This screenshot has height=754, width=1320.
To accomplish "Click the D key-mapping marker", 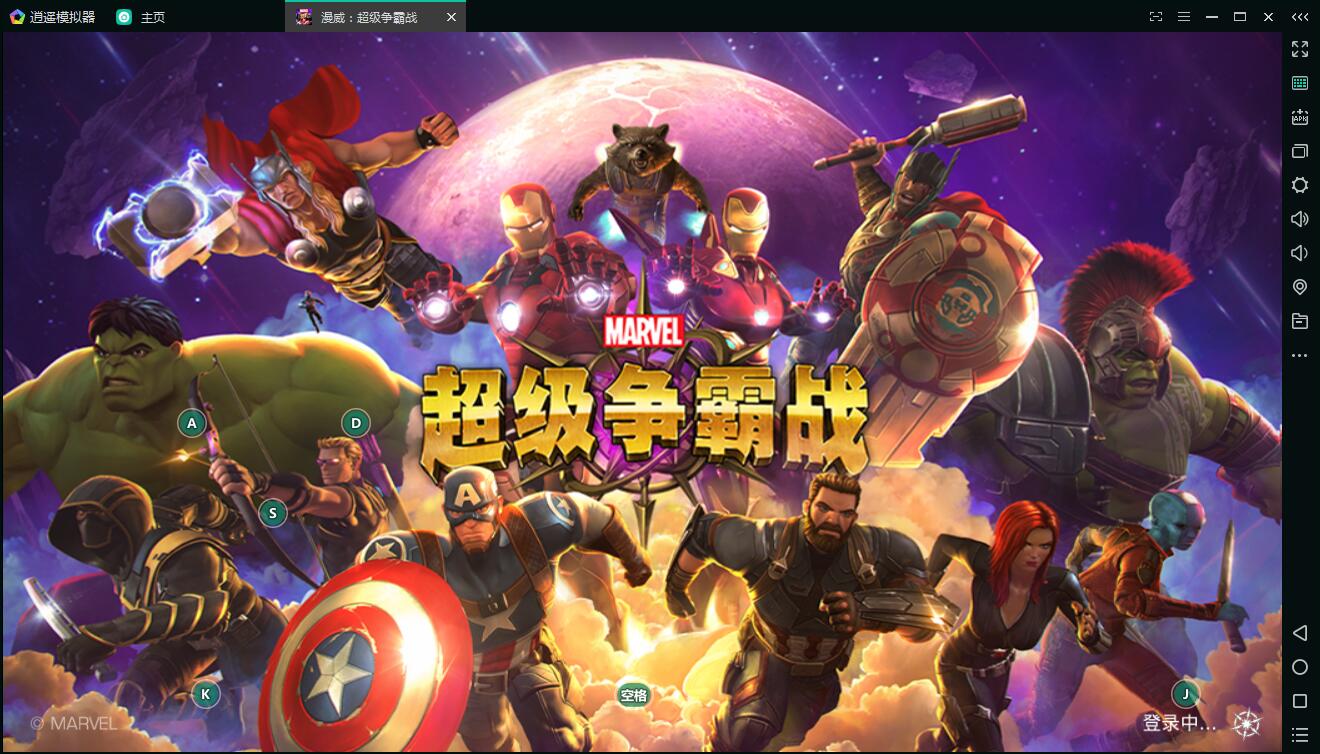I will (x=356, y=423).
